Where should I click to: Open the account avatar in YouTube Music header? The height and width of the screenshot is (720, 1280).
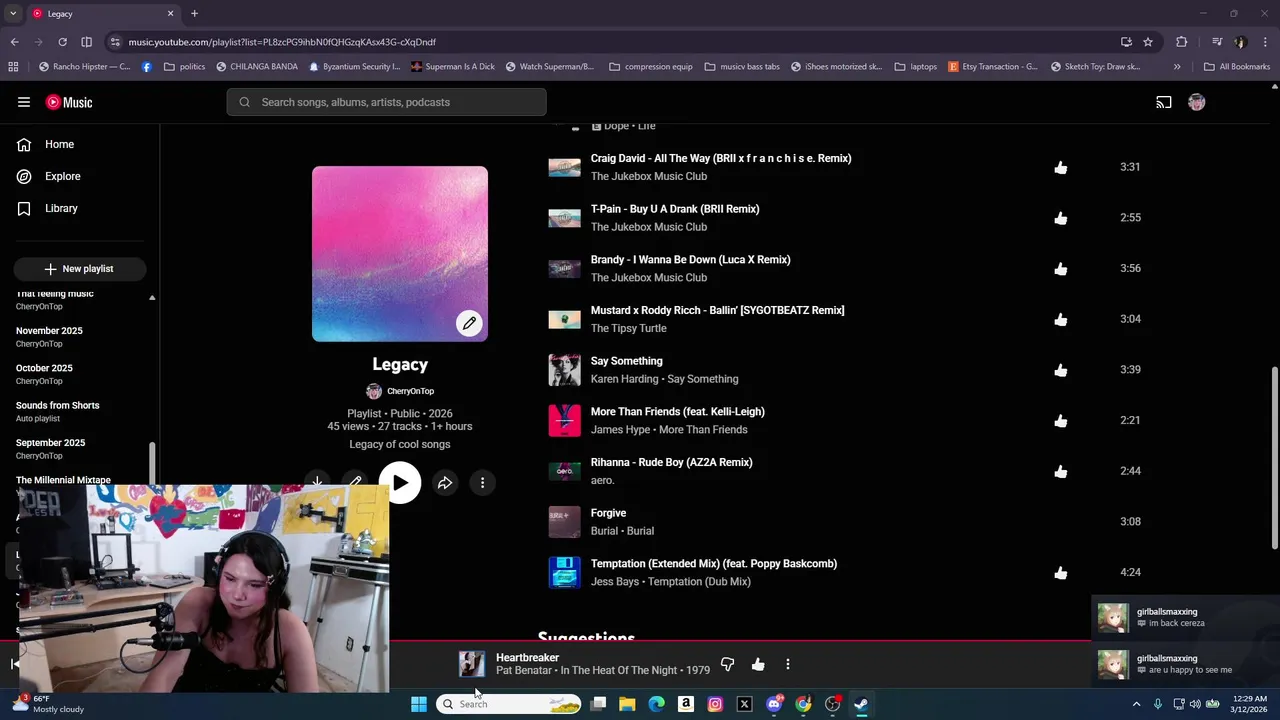point(1197,102)
